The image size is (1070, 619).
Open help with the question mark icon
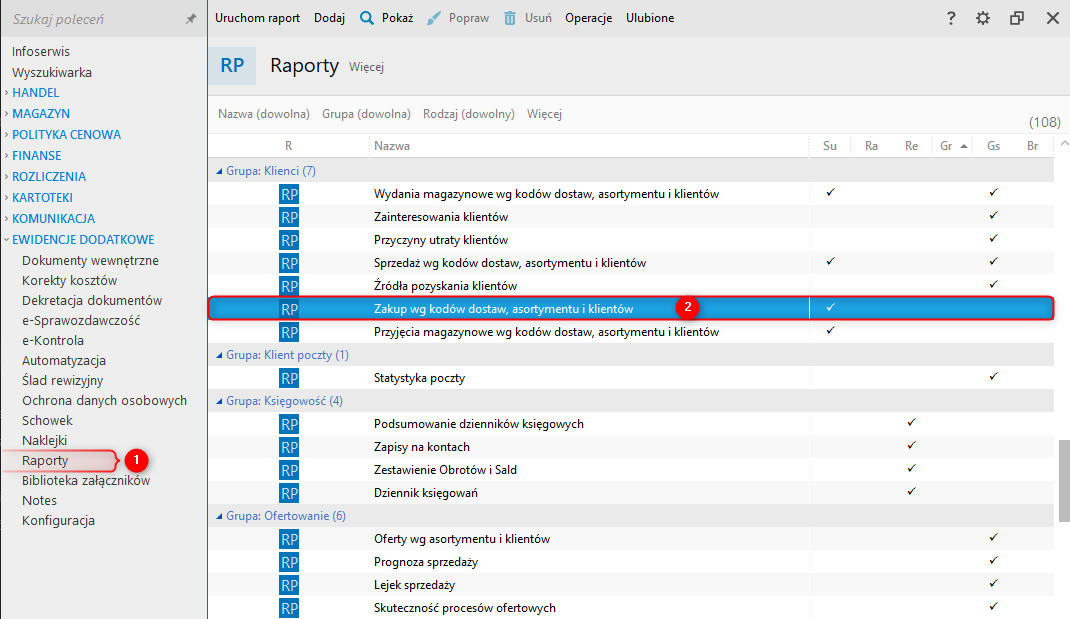[x=951, y=18]
